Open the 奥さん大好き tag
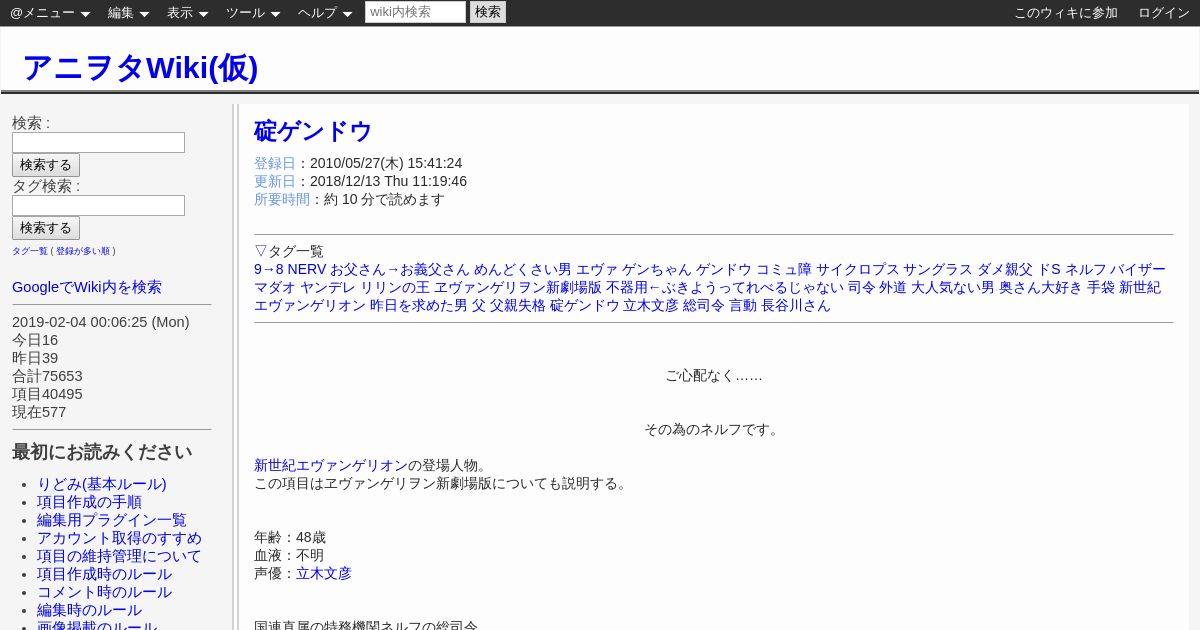This screenshot has height=630, width=1200. click(x=1041, y=287)
